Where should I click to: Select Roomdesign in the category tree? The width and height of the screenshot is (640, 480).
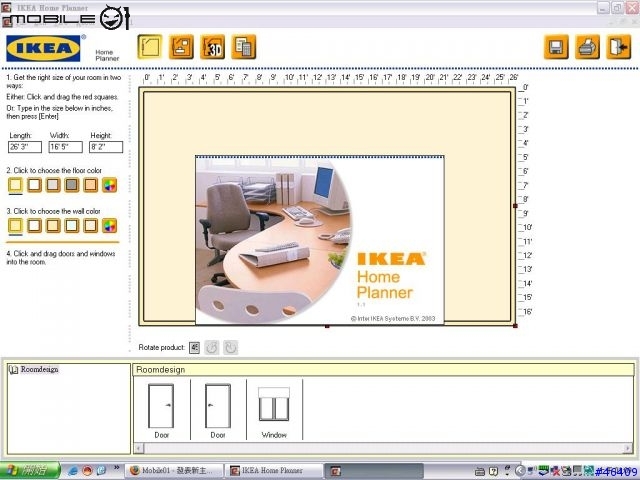tap(39, 369)
